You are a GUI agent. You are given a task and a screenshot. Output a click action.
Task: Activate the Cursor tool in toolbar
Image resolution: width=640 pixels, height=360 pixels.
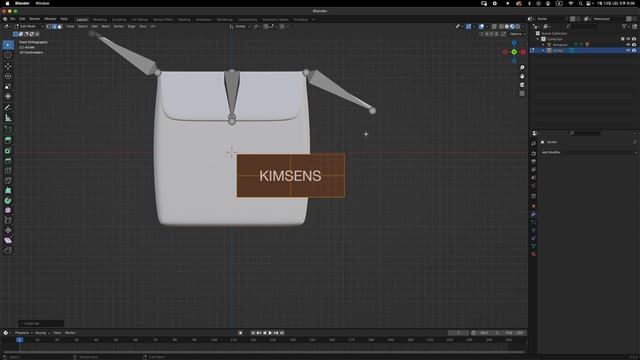click(x=8, y=55)
